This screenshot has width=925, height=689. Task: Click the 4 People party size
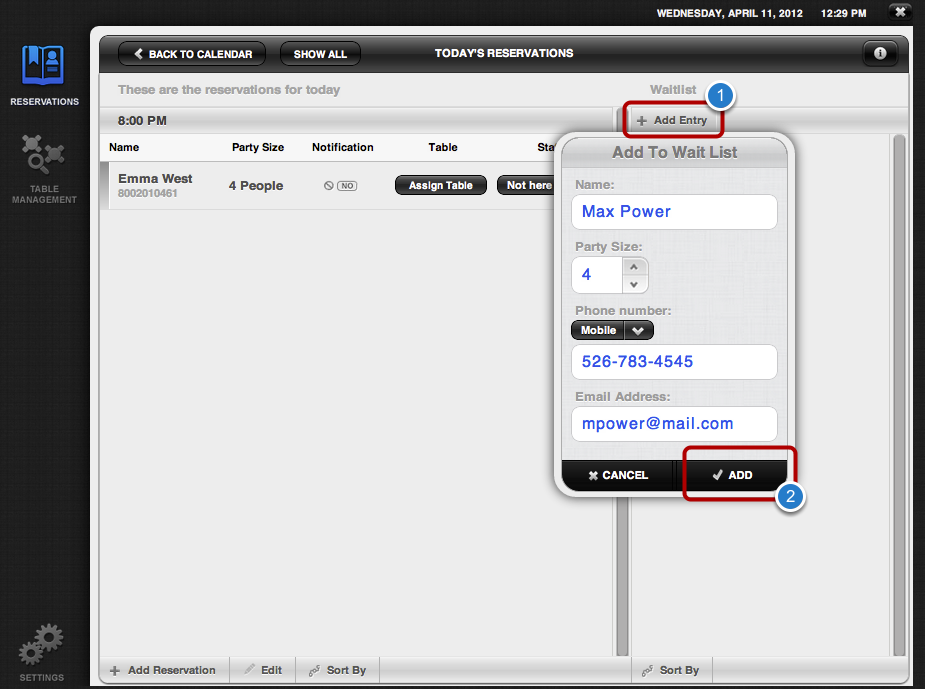[x=256, y=186]
